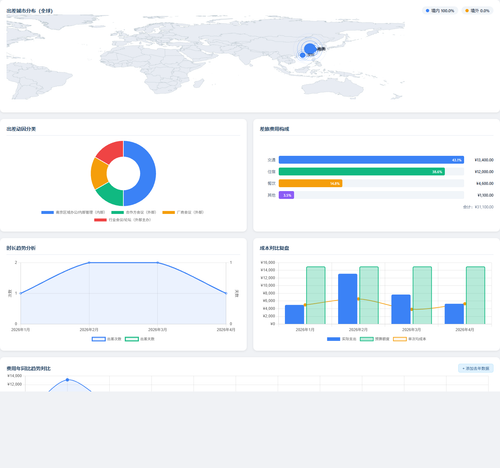500x468 pixels.
Task: Click the large blue city bubble on the map
Action: click(310, 49)
